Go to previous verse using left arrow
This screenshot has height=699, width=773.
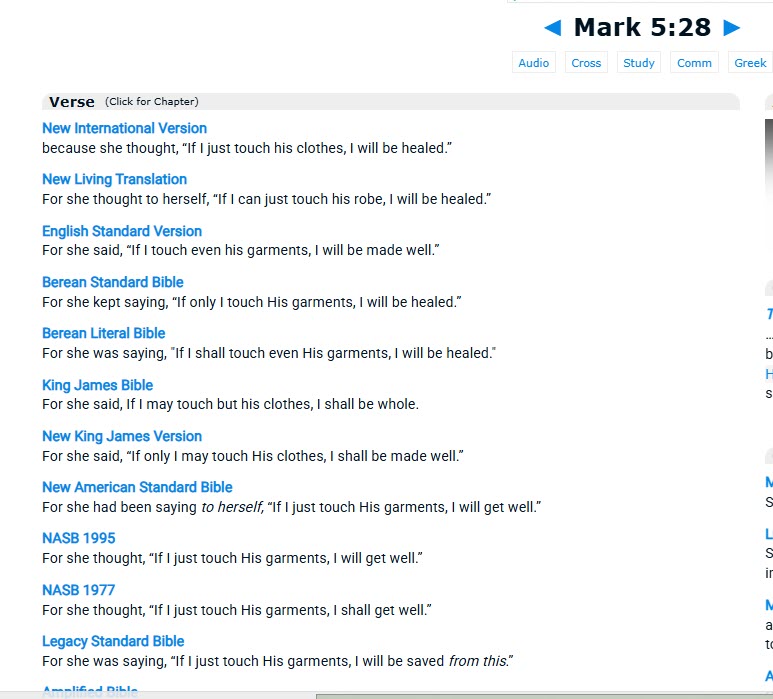coord(552,28)
